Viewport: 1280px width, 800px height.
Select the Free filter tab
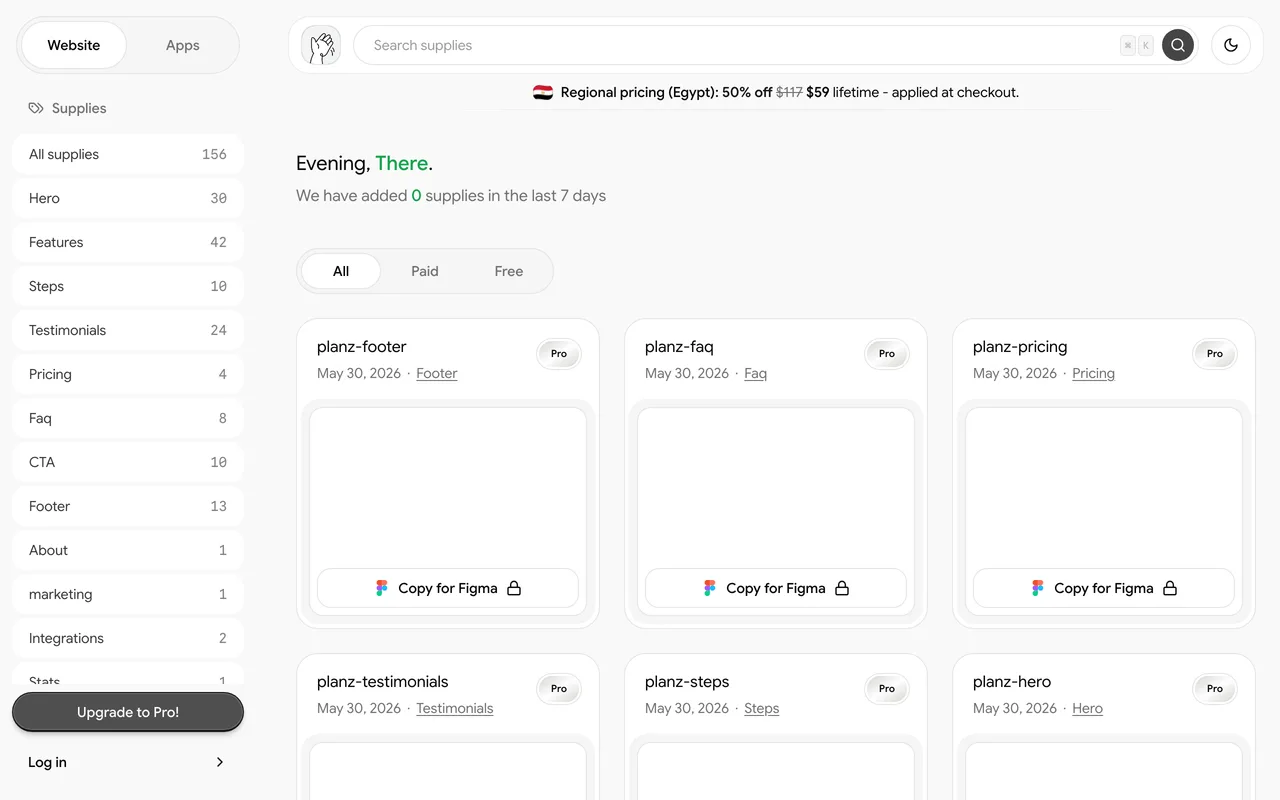pos(509,271)
